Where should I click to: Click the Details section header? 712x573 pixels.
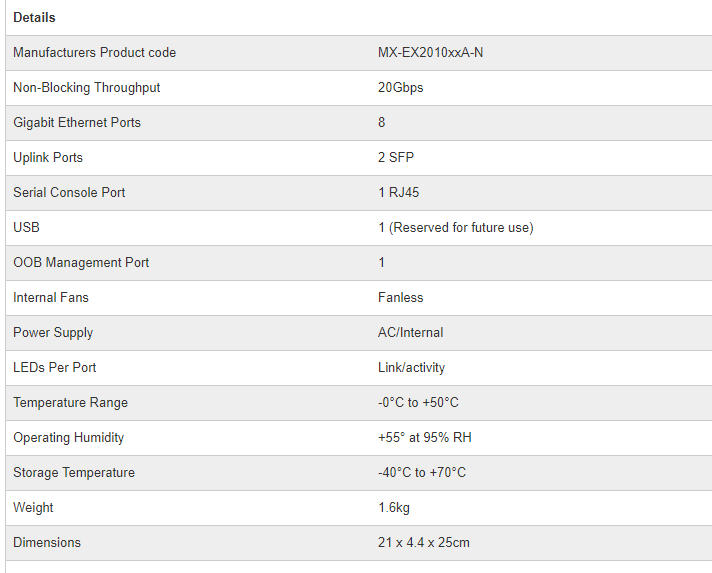click(x=34, y=18)
